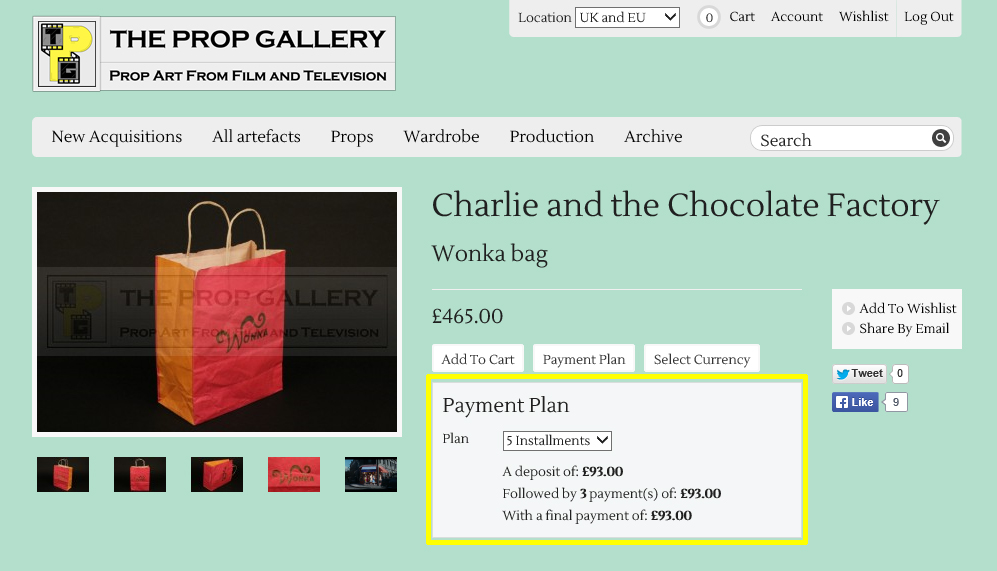The height and width of the screenshot is (571, 997).
Task: Select the film still thumbnail
Action: point(371,474)
